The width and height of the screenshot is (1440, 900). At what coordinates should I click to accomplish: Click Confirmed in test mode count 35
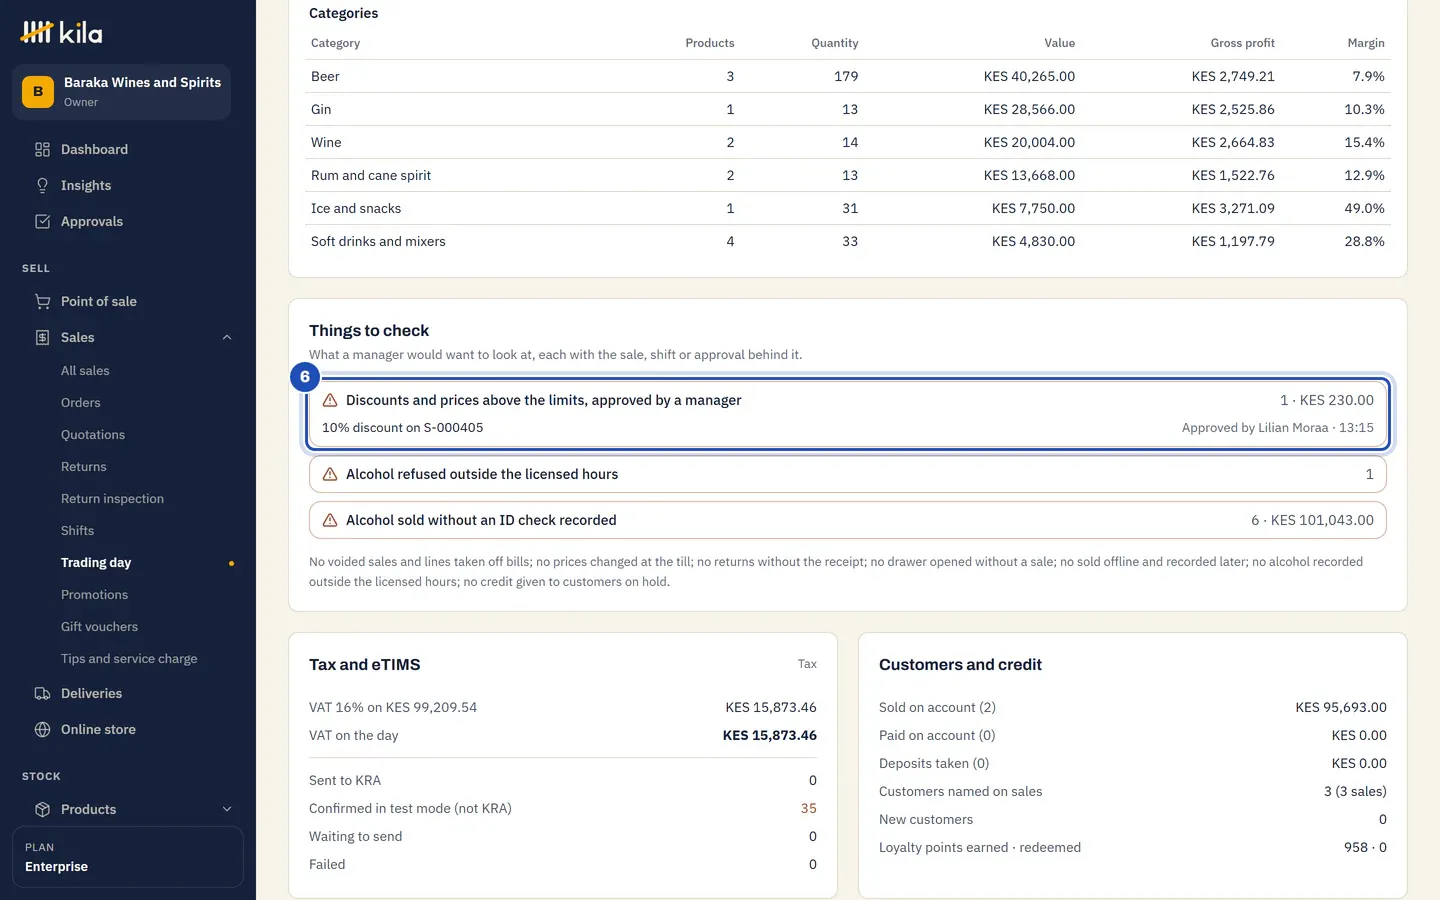(x=808, y=808)
